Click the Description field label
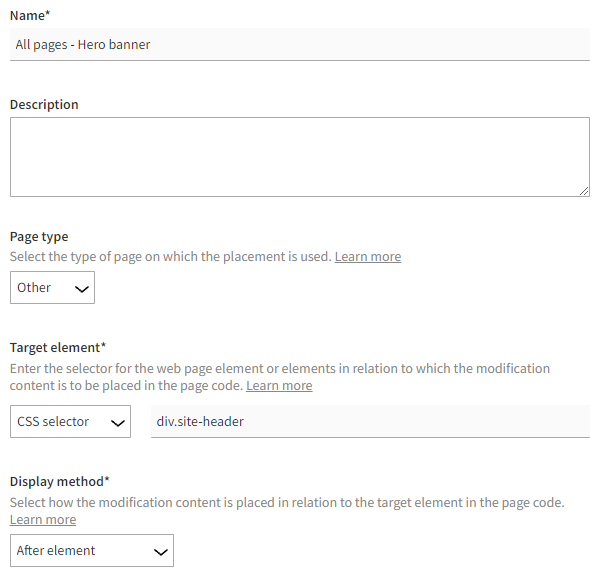Screen dimensions: 600x577 [x=44, y=104]
